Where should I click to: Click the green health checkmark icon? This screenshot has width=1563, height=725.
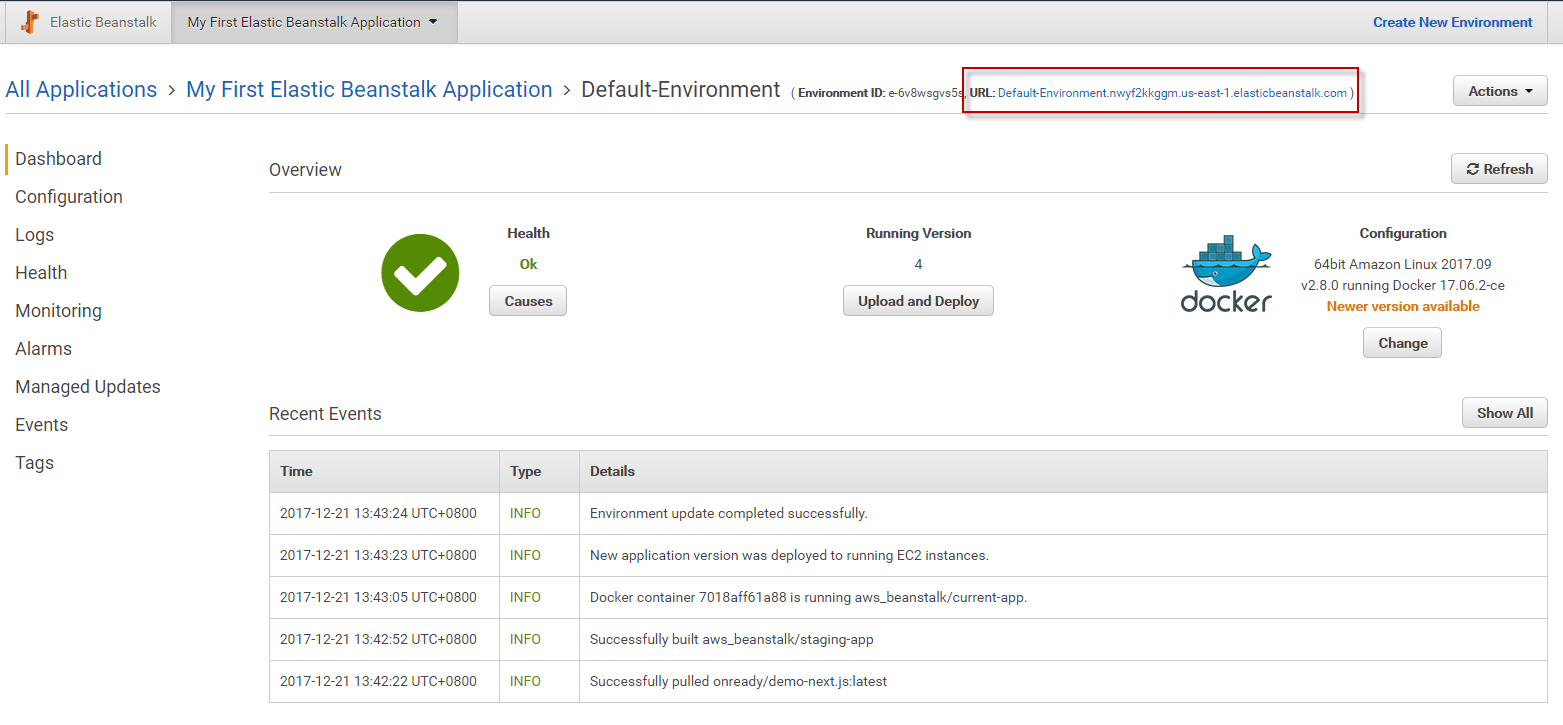coord(420,273)
